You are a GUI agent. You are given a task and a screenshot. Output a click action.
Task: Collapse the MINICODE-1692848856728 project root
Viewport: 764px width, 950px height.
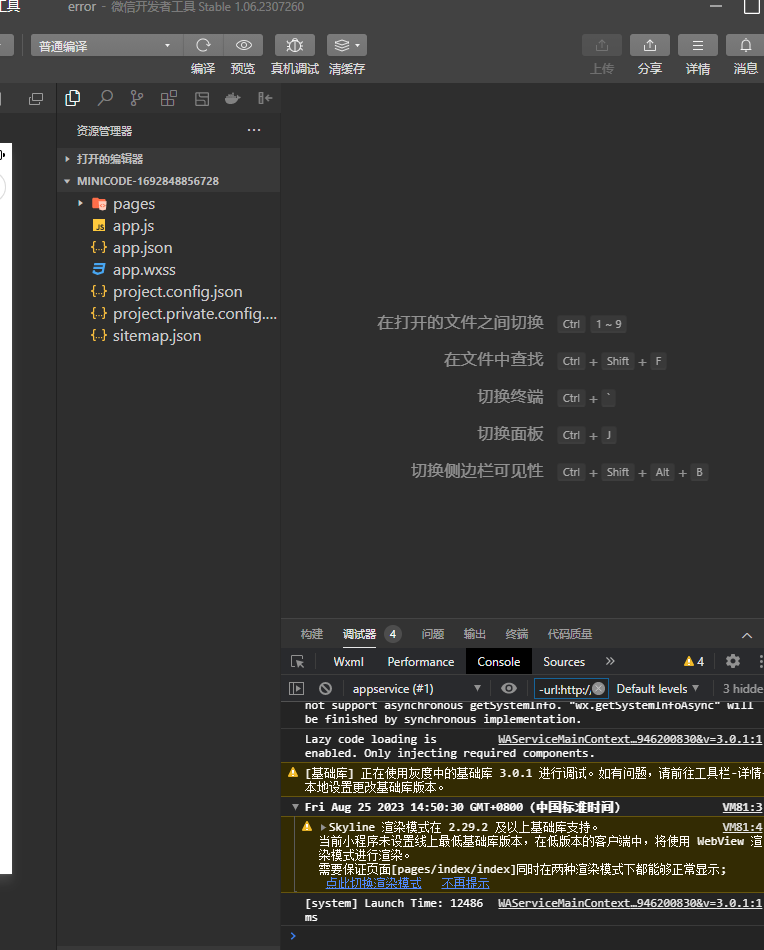coord(168,181)
